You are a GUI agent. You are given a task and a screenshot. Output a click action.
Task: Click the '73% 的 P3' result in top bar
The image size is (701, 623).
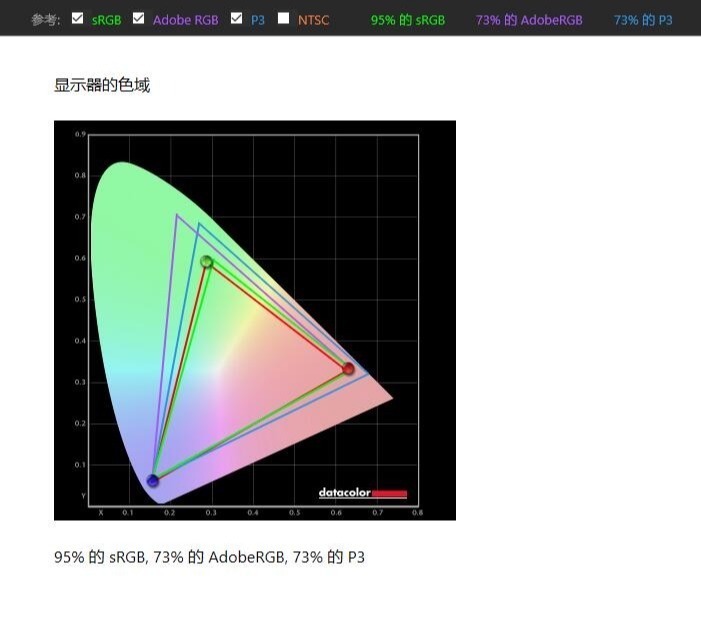(x=643, y=20)
